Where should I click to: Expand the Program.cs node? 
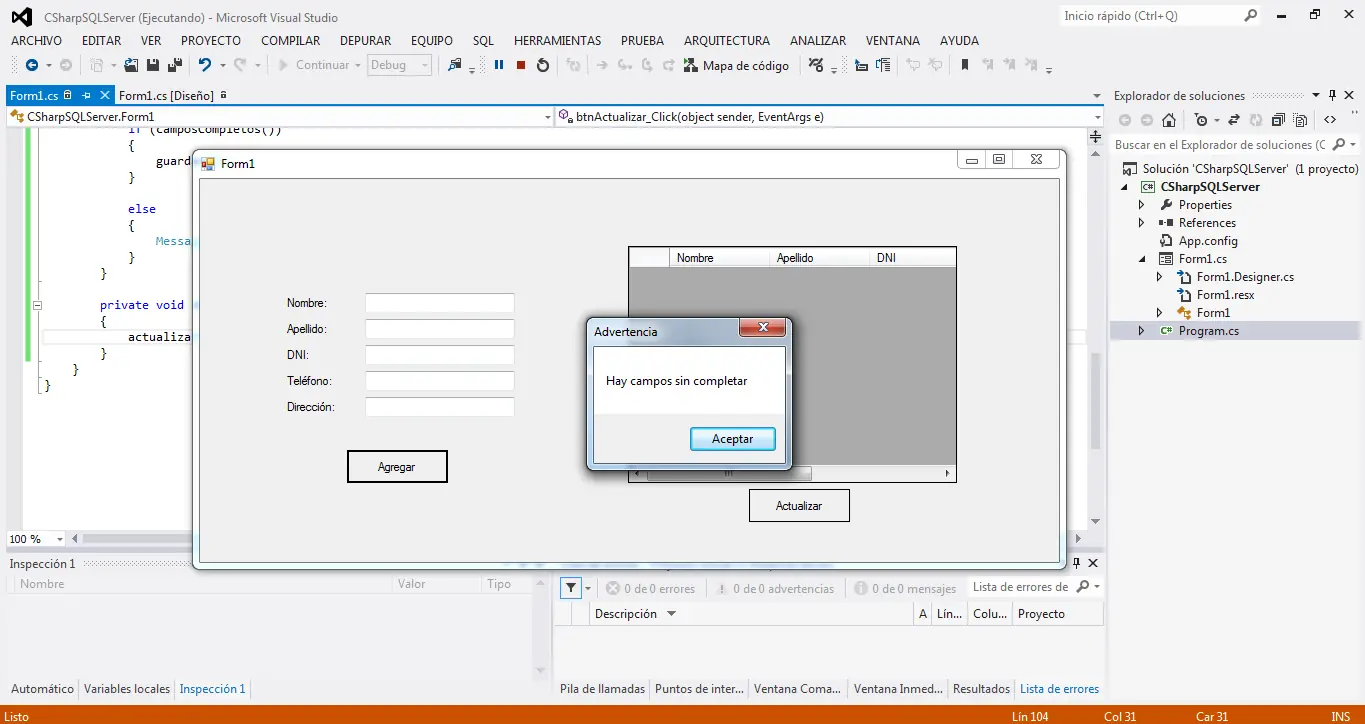click(x=1141, y=331)
